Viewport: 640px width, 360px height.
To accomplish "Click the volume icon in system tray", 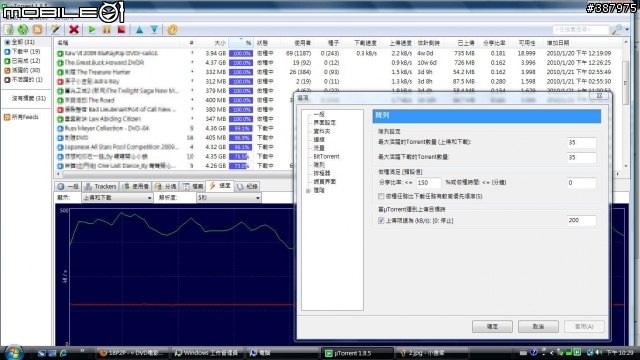I will pyautogui.click(x=599, y=352).
